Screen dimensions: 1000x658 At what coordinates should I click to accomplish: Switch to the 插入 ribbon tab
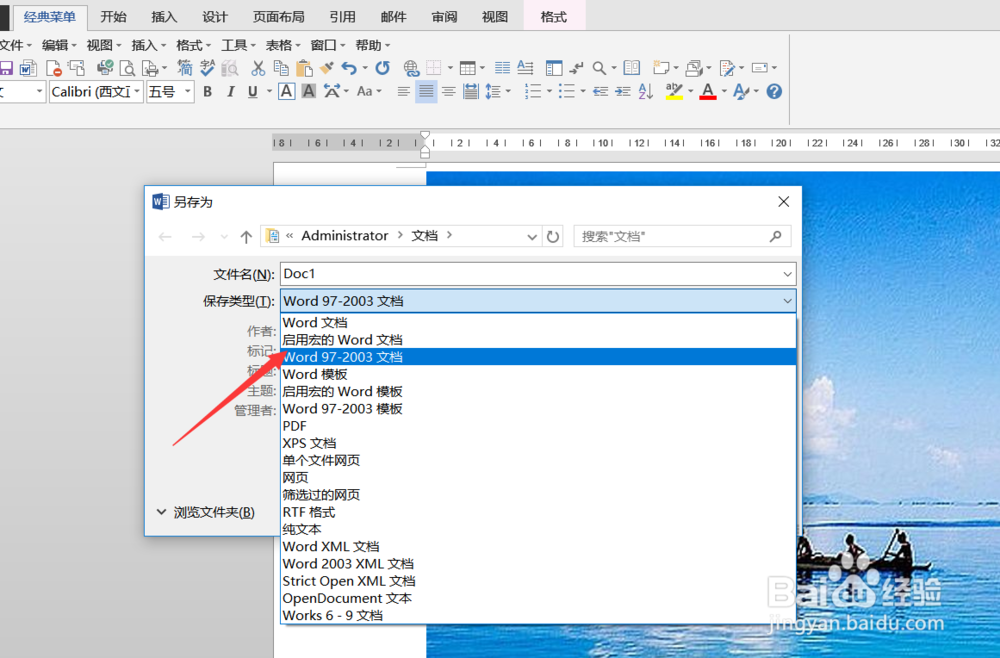[x=164, y=16]
